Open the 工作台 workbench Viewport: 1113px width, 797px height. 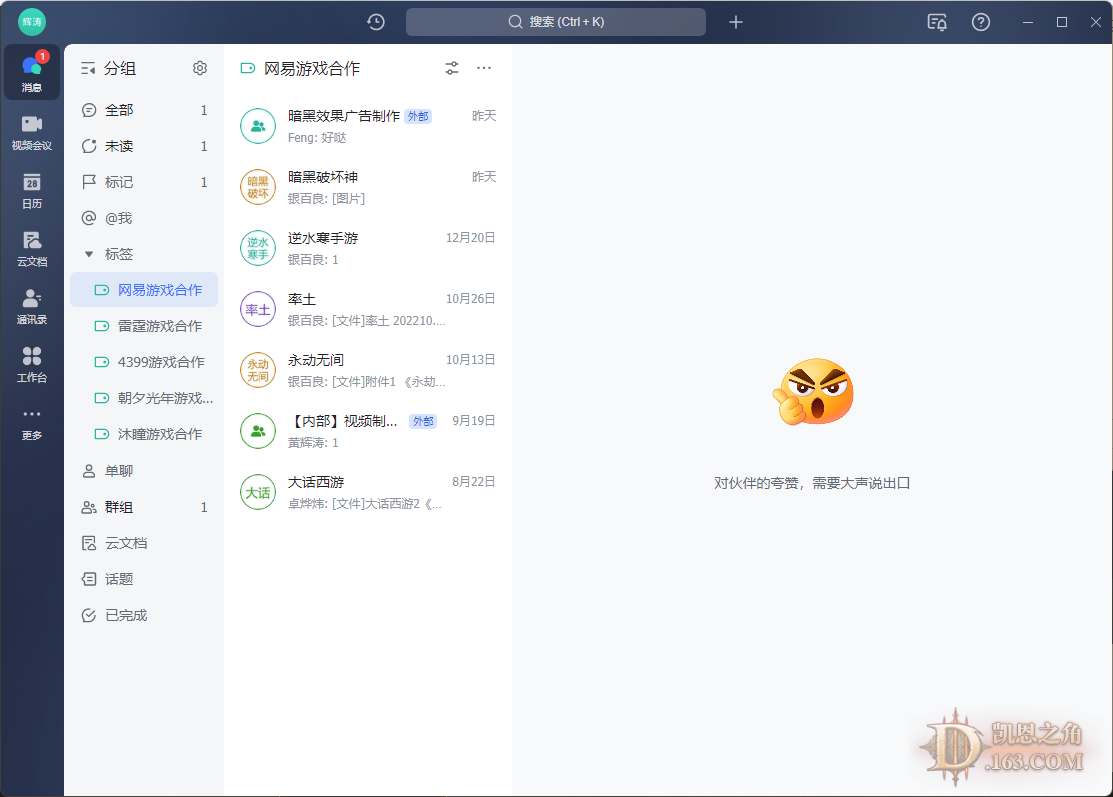(32, 364)
